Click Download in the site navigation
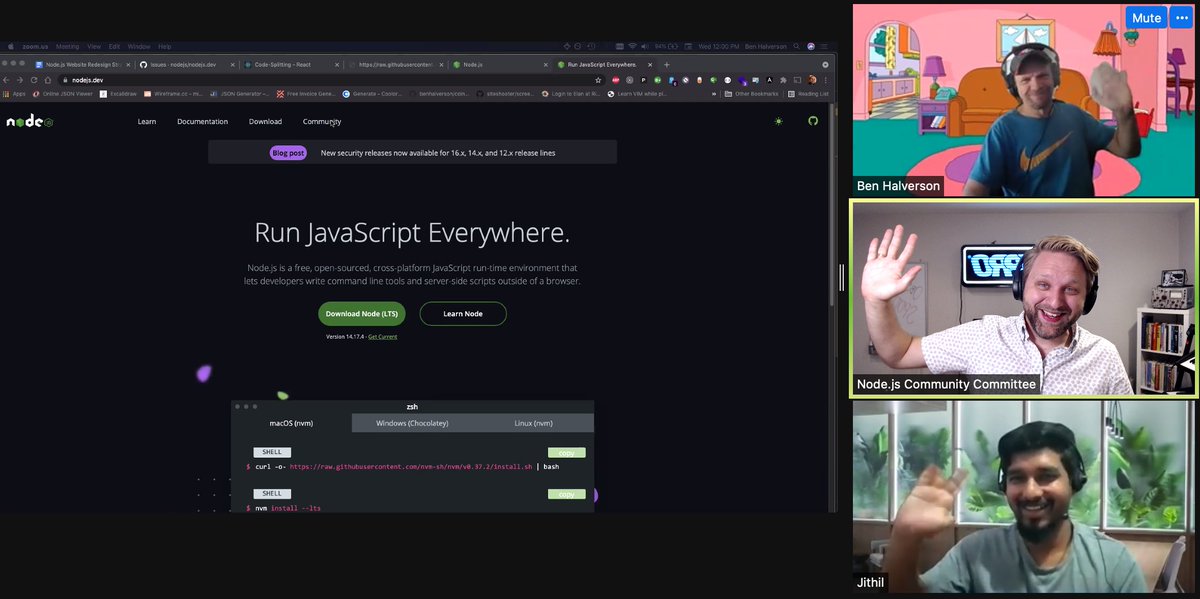 pos(265,121)
